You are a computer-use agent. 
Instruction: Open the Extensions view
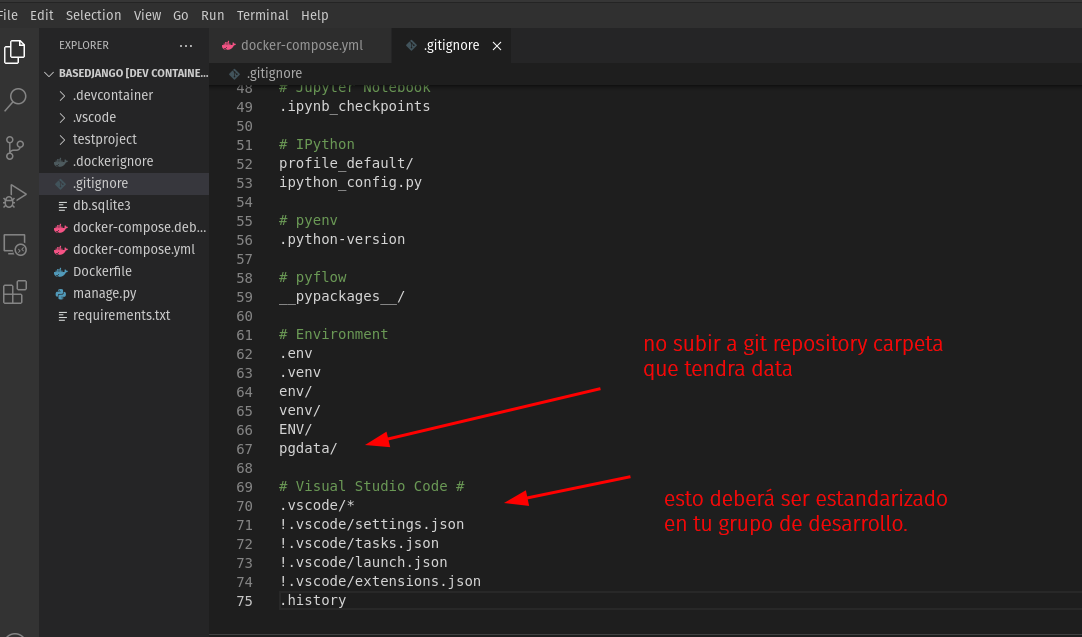click(14, 293)
